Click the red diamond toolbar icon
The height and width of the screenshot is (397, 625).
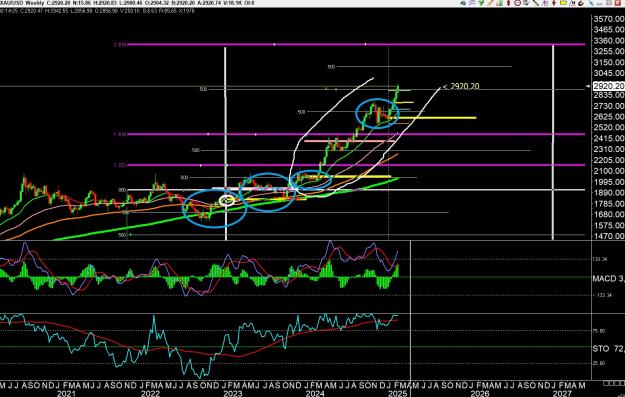509,3
